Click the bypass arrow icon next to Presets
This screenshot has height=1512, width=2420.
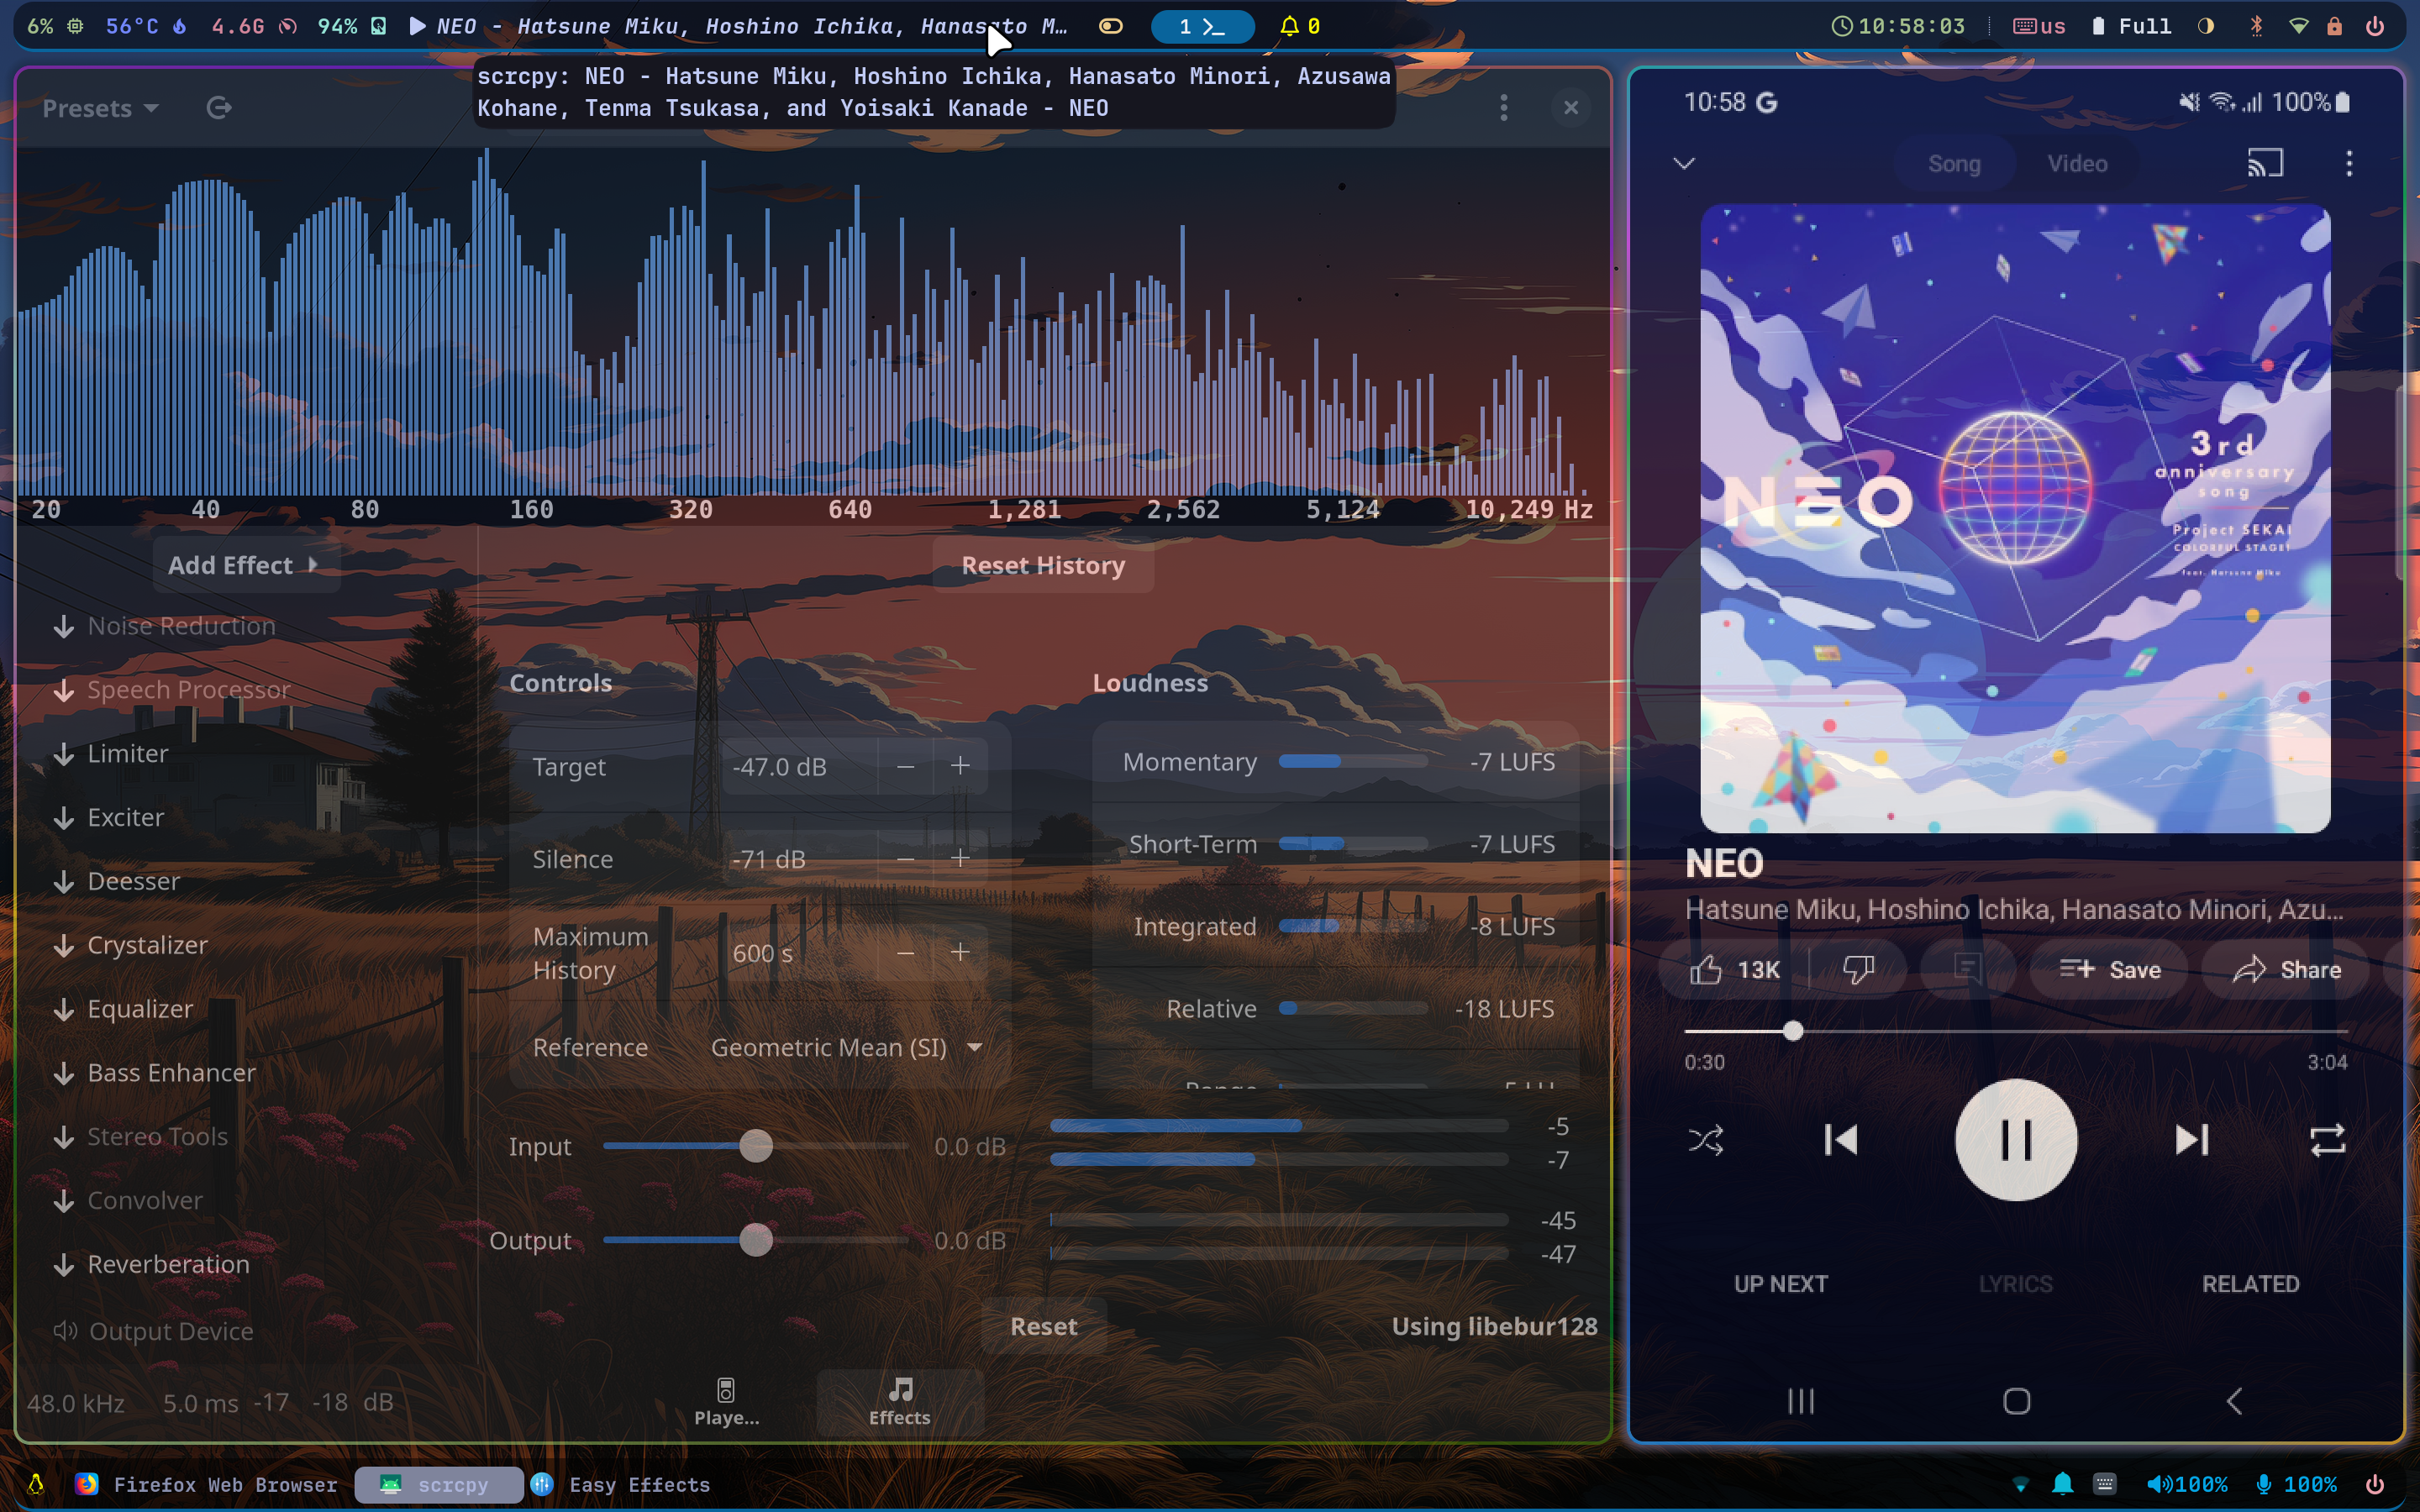[219, 108]
